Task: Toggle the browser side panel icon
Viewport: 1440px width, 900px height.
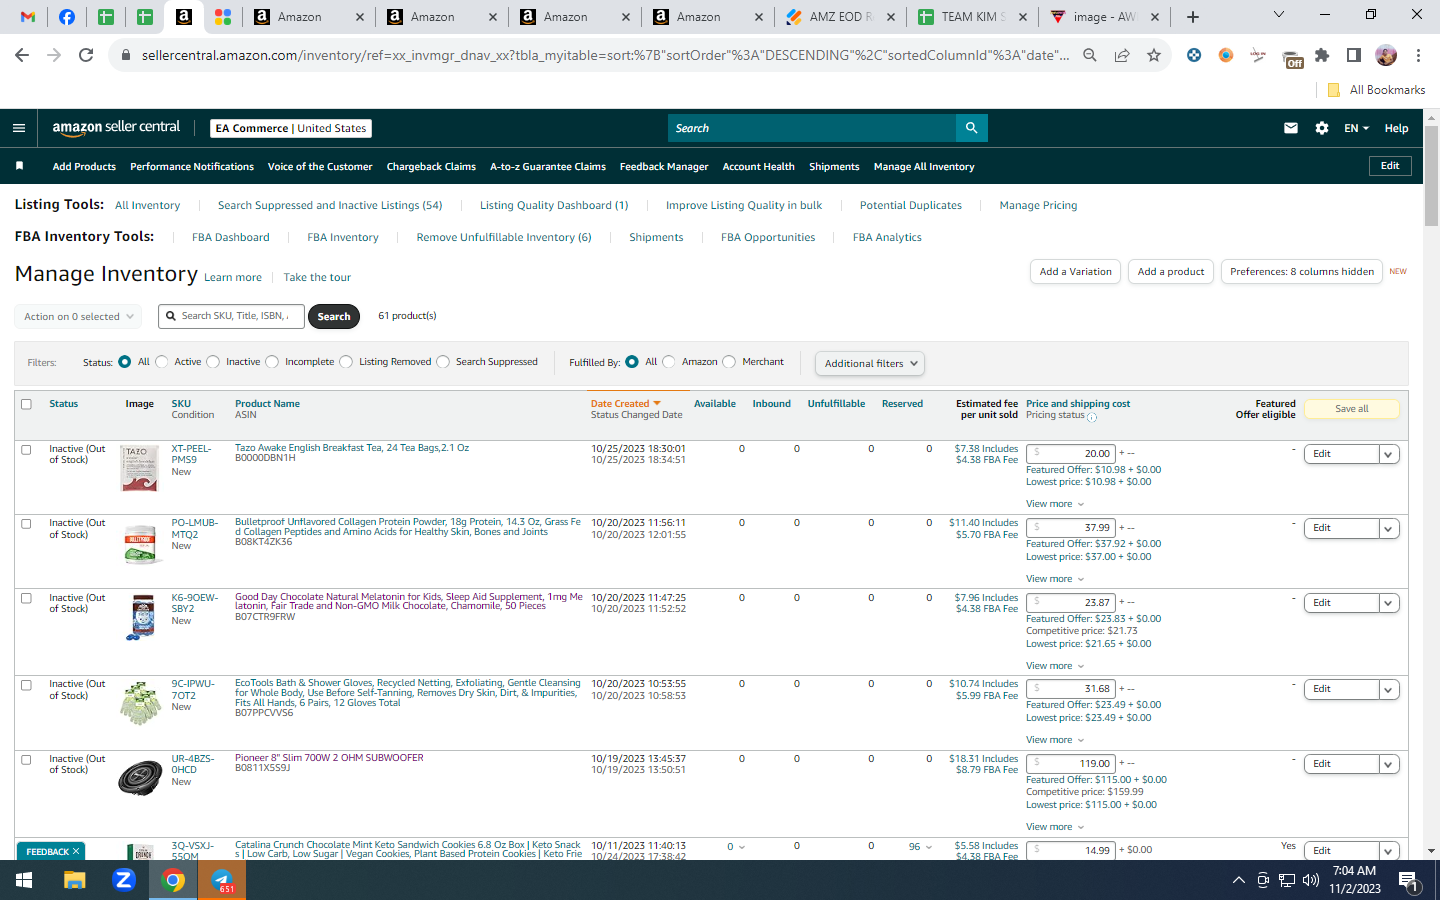Action: 1354,55
